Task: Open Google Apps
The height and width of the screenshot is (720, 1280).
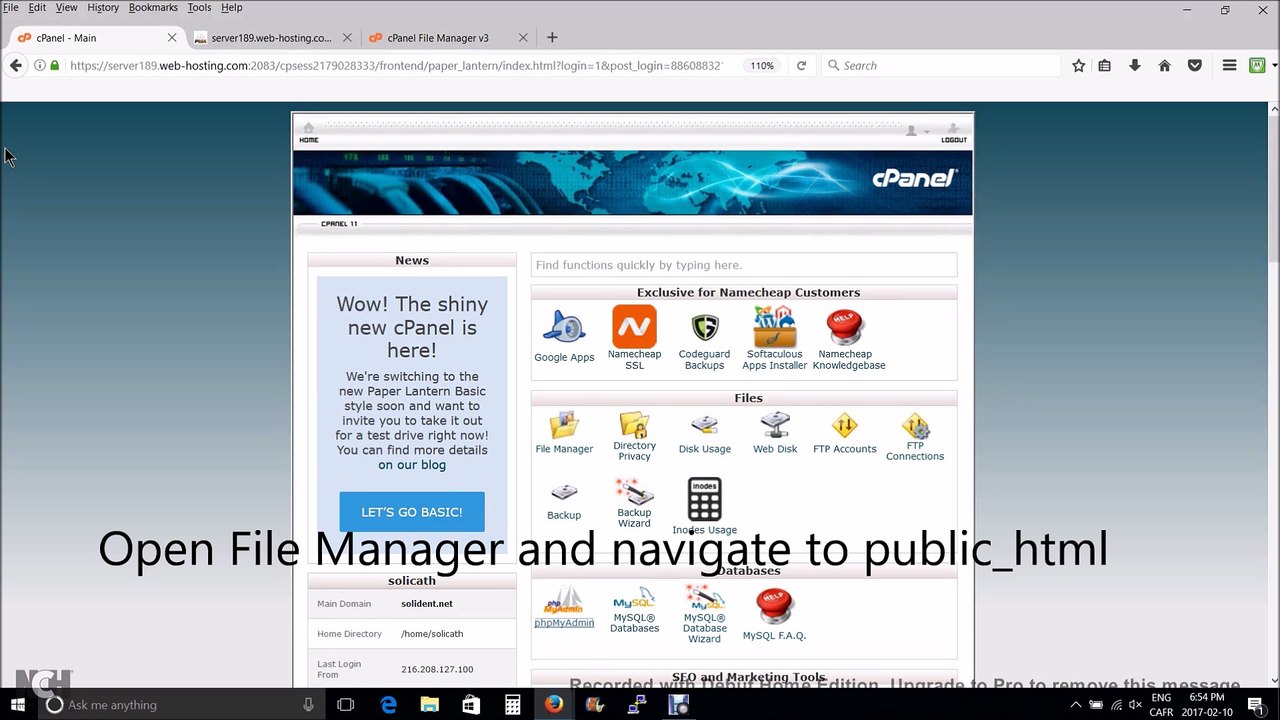Action: (x=564, y=336)
